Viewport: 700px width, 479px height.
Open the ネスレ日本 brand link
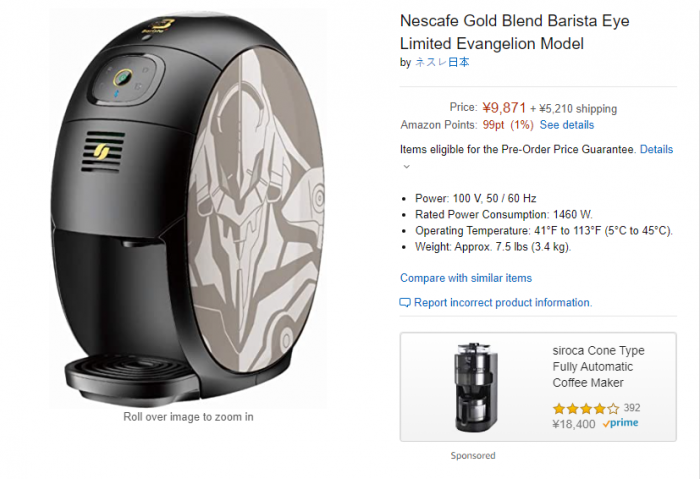442,62
